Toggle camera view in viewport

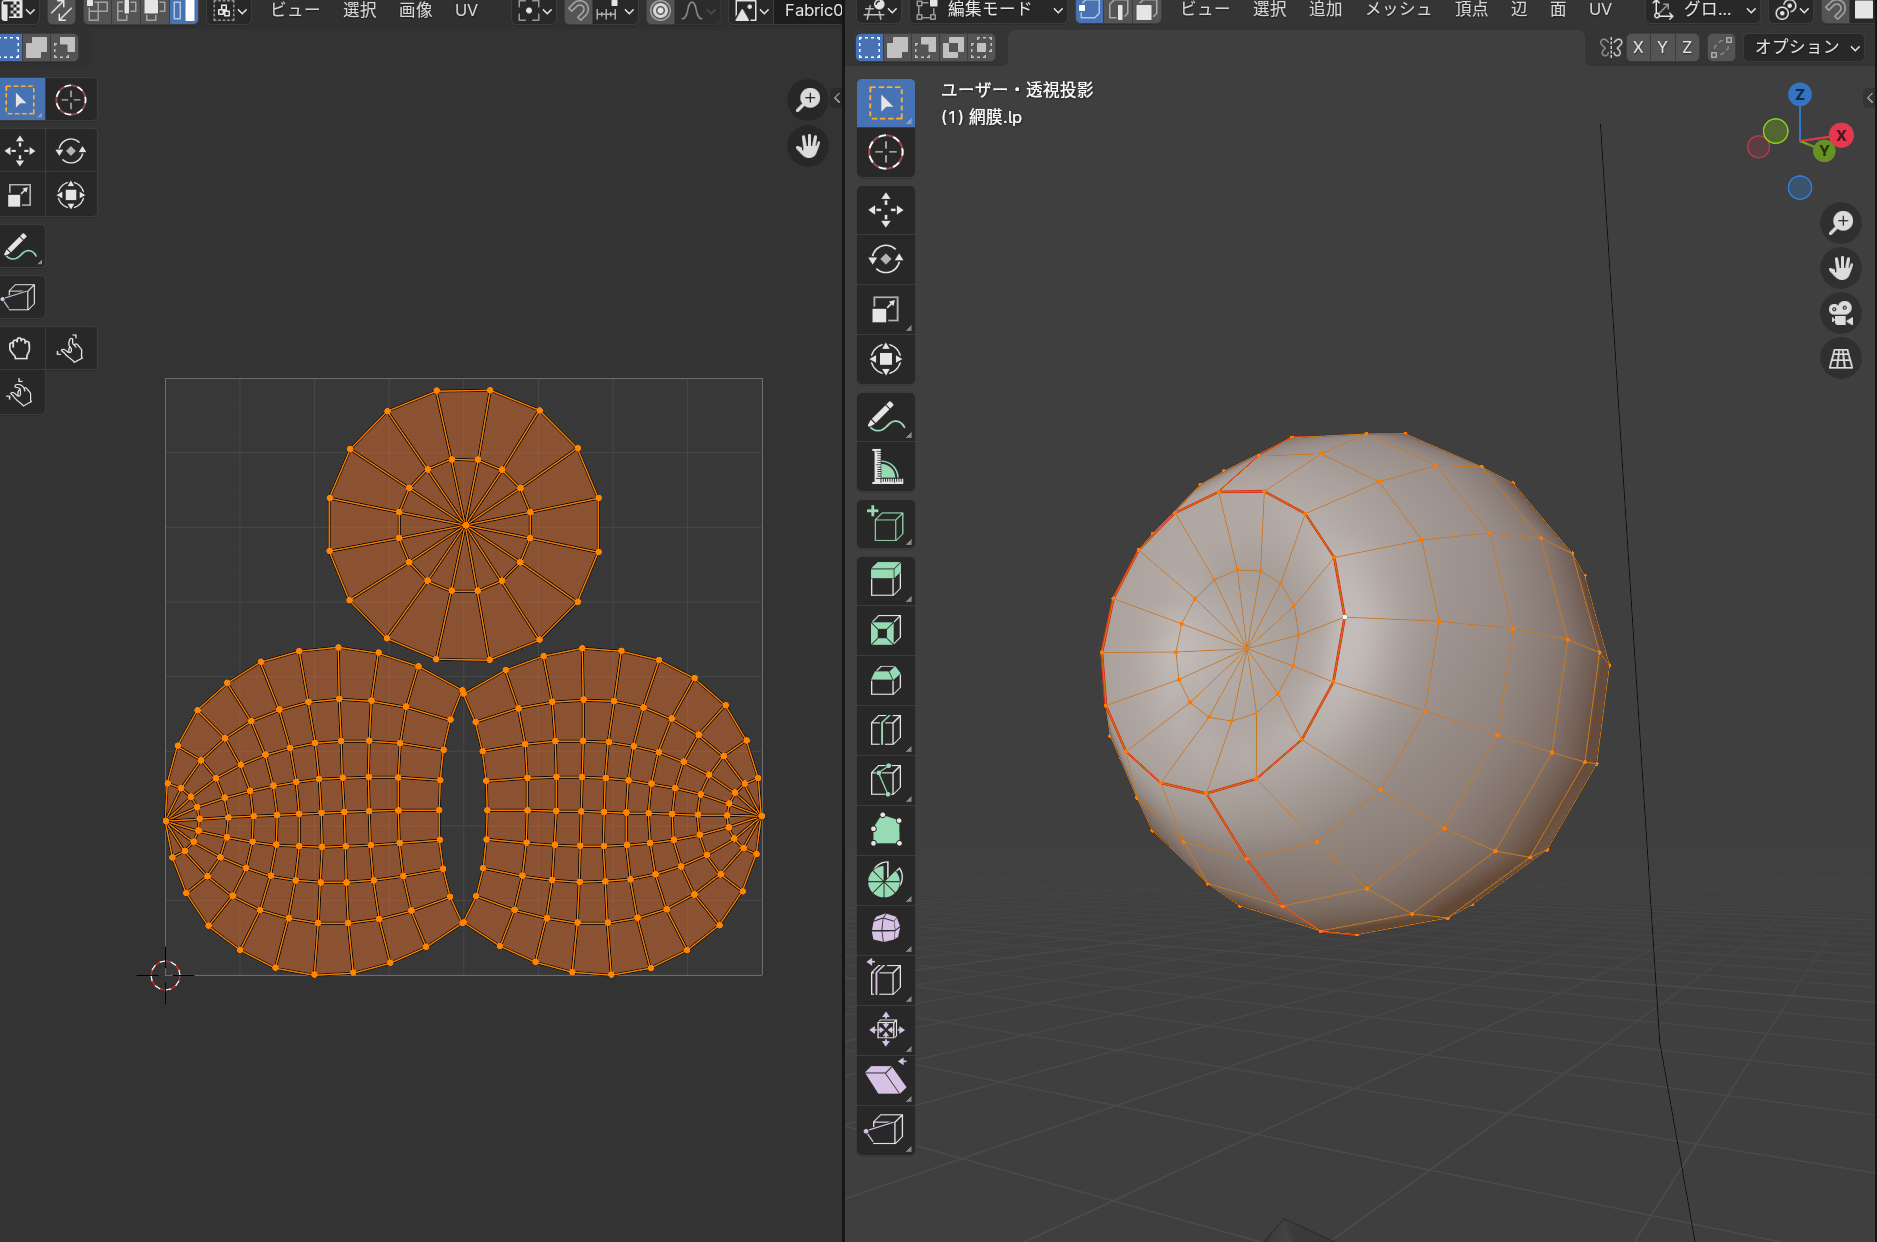click(1841, 313)
